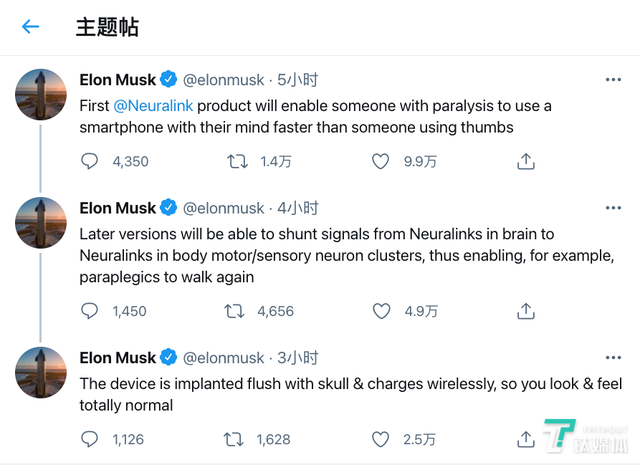Share the tweet about later versions
Image resolution: width=640 pixels, height=465 pixels.
[x=526, y=311]
